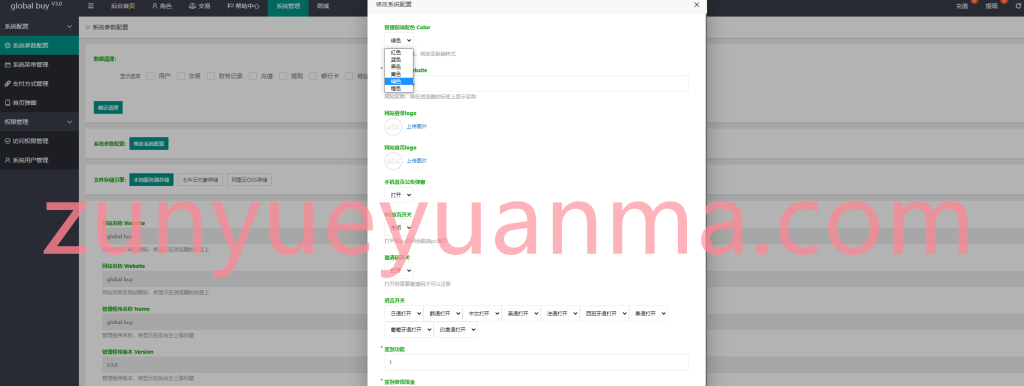Open the 手机首页公告弹窗 dropdown
This screenshot has height=386, width=1024.
[398, 195]
